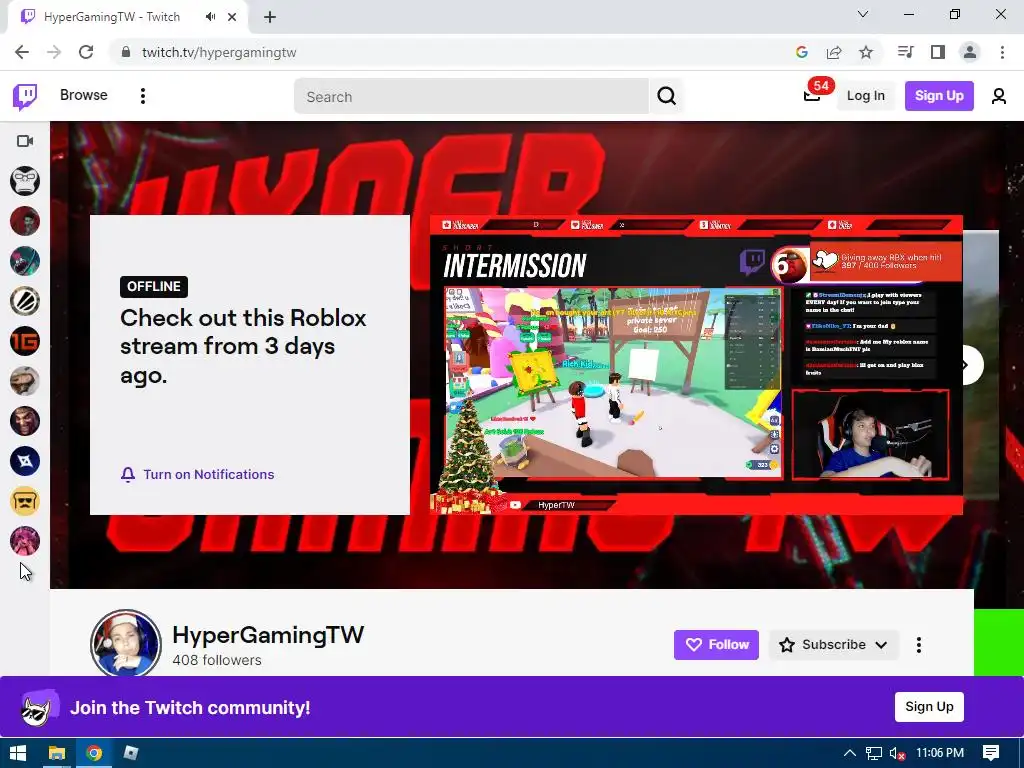Click the HyperGamingTW profile picture
Screen dimensions: 1024x768
coord(125,643)
